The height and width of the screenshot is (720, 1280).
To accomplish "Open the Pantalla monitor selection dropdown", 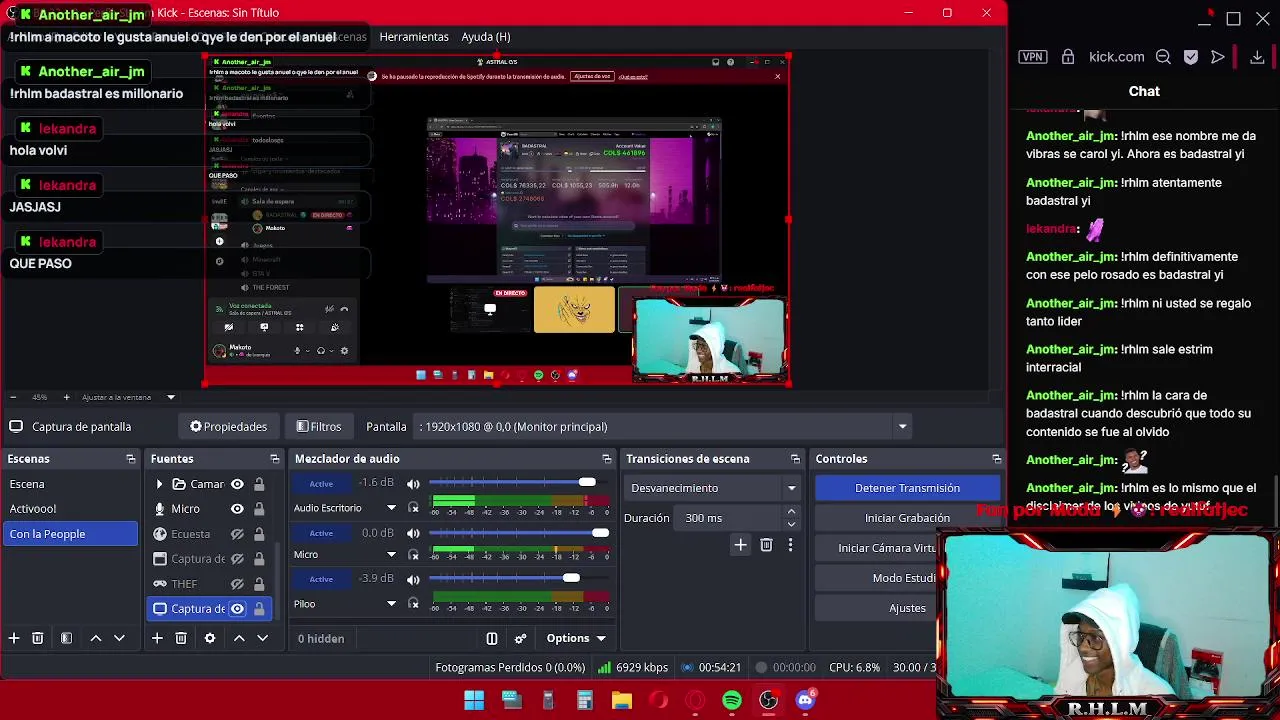I will coord(902,427).
